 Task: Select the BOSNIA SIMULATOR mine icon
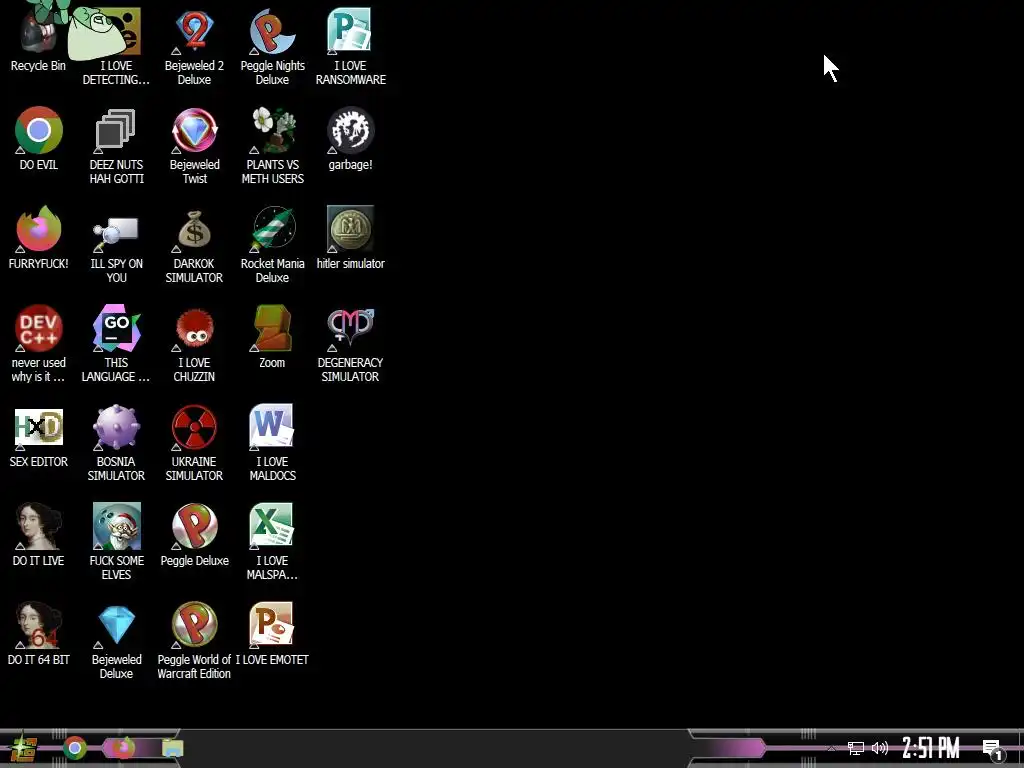[116, 427]
